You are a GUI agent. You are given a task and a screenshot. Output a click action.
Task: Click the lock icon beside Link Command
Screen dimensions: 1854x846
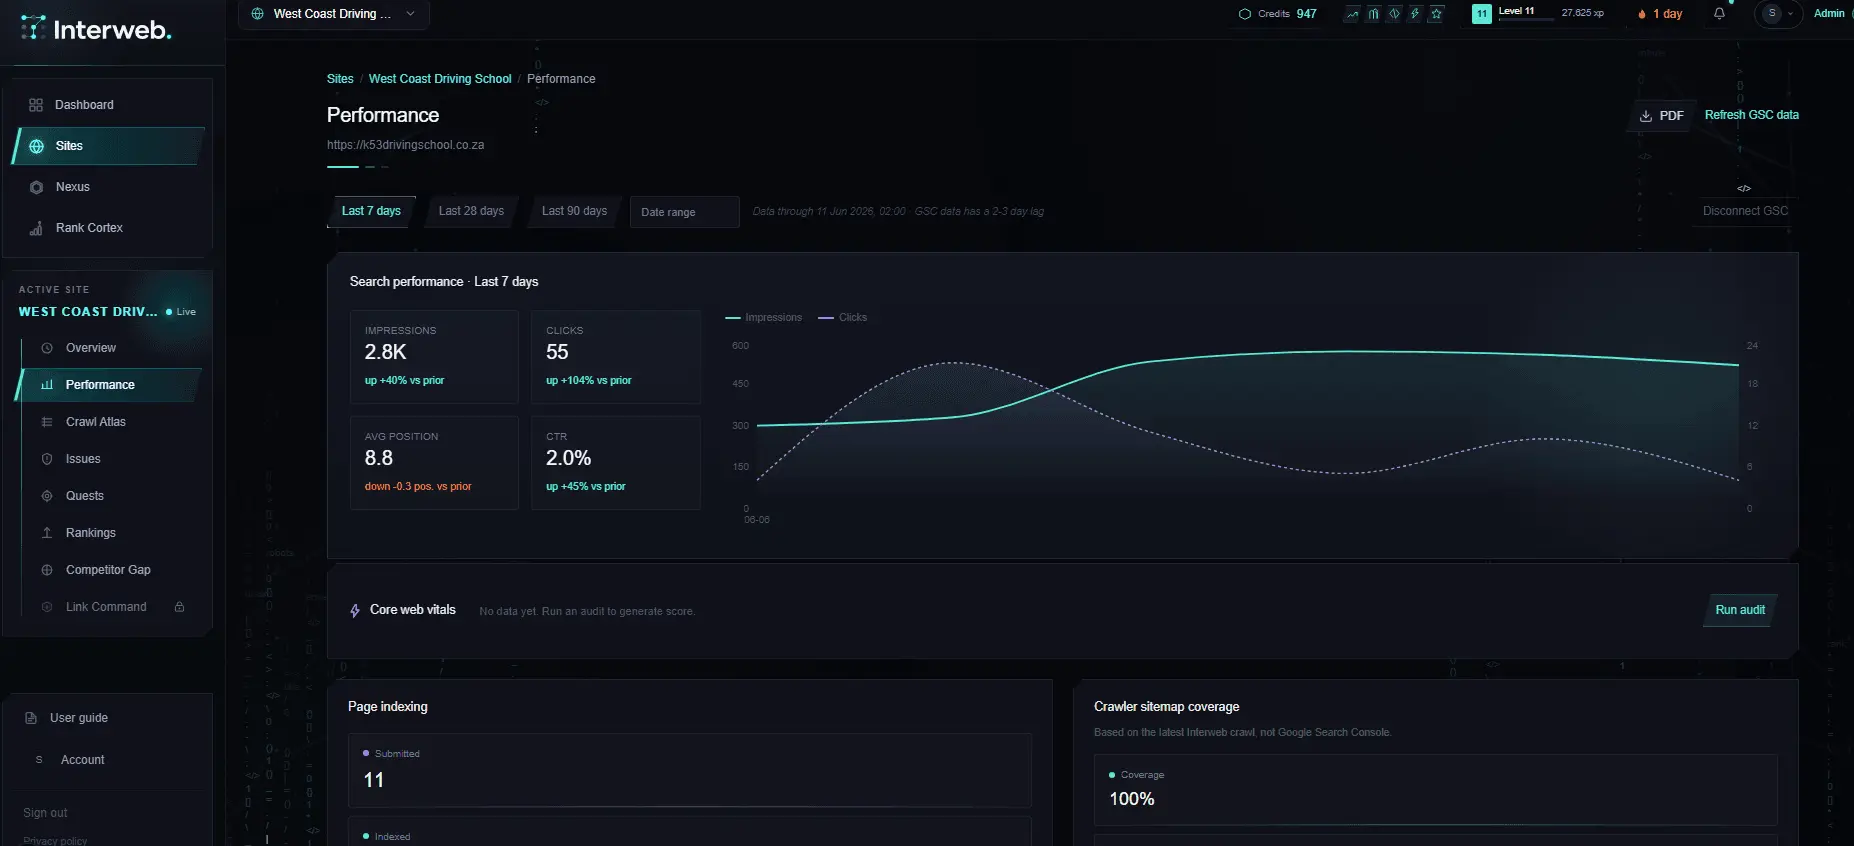[180, 607]
